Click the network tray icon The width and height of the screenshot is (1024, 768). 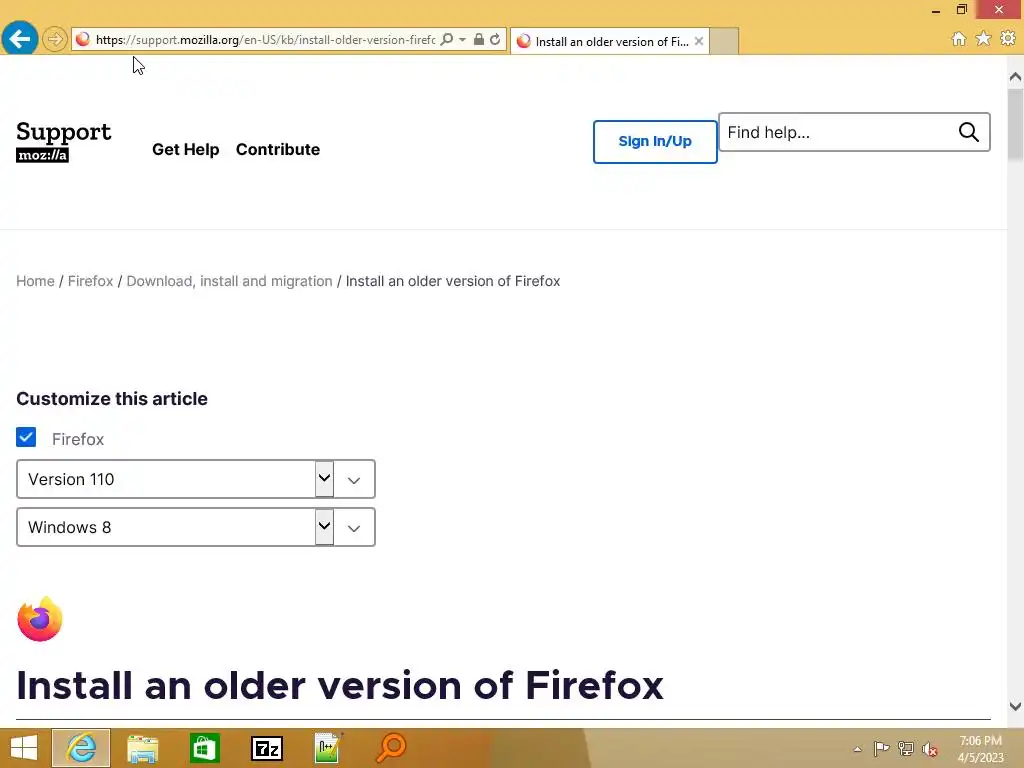[906, 749]
